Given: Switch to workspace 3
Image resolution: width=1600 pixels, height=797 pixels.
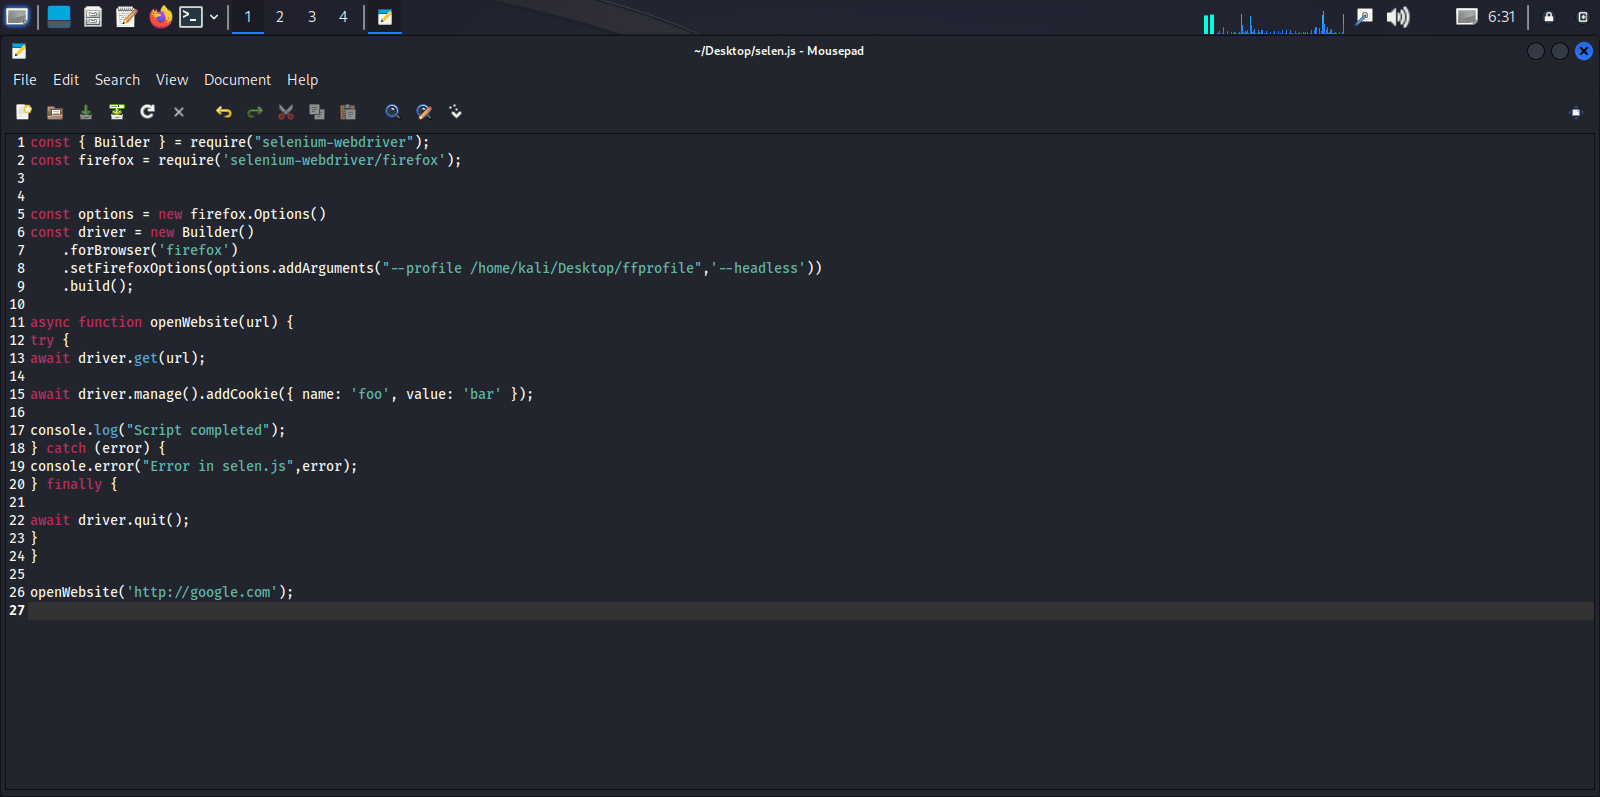Looking at the screenshot, I should point(312,17).
